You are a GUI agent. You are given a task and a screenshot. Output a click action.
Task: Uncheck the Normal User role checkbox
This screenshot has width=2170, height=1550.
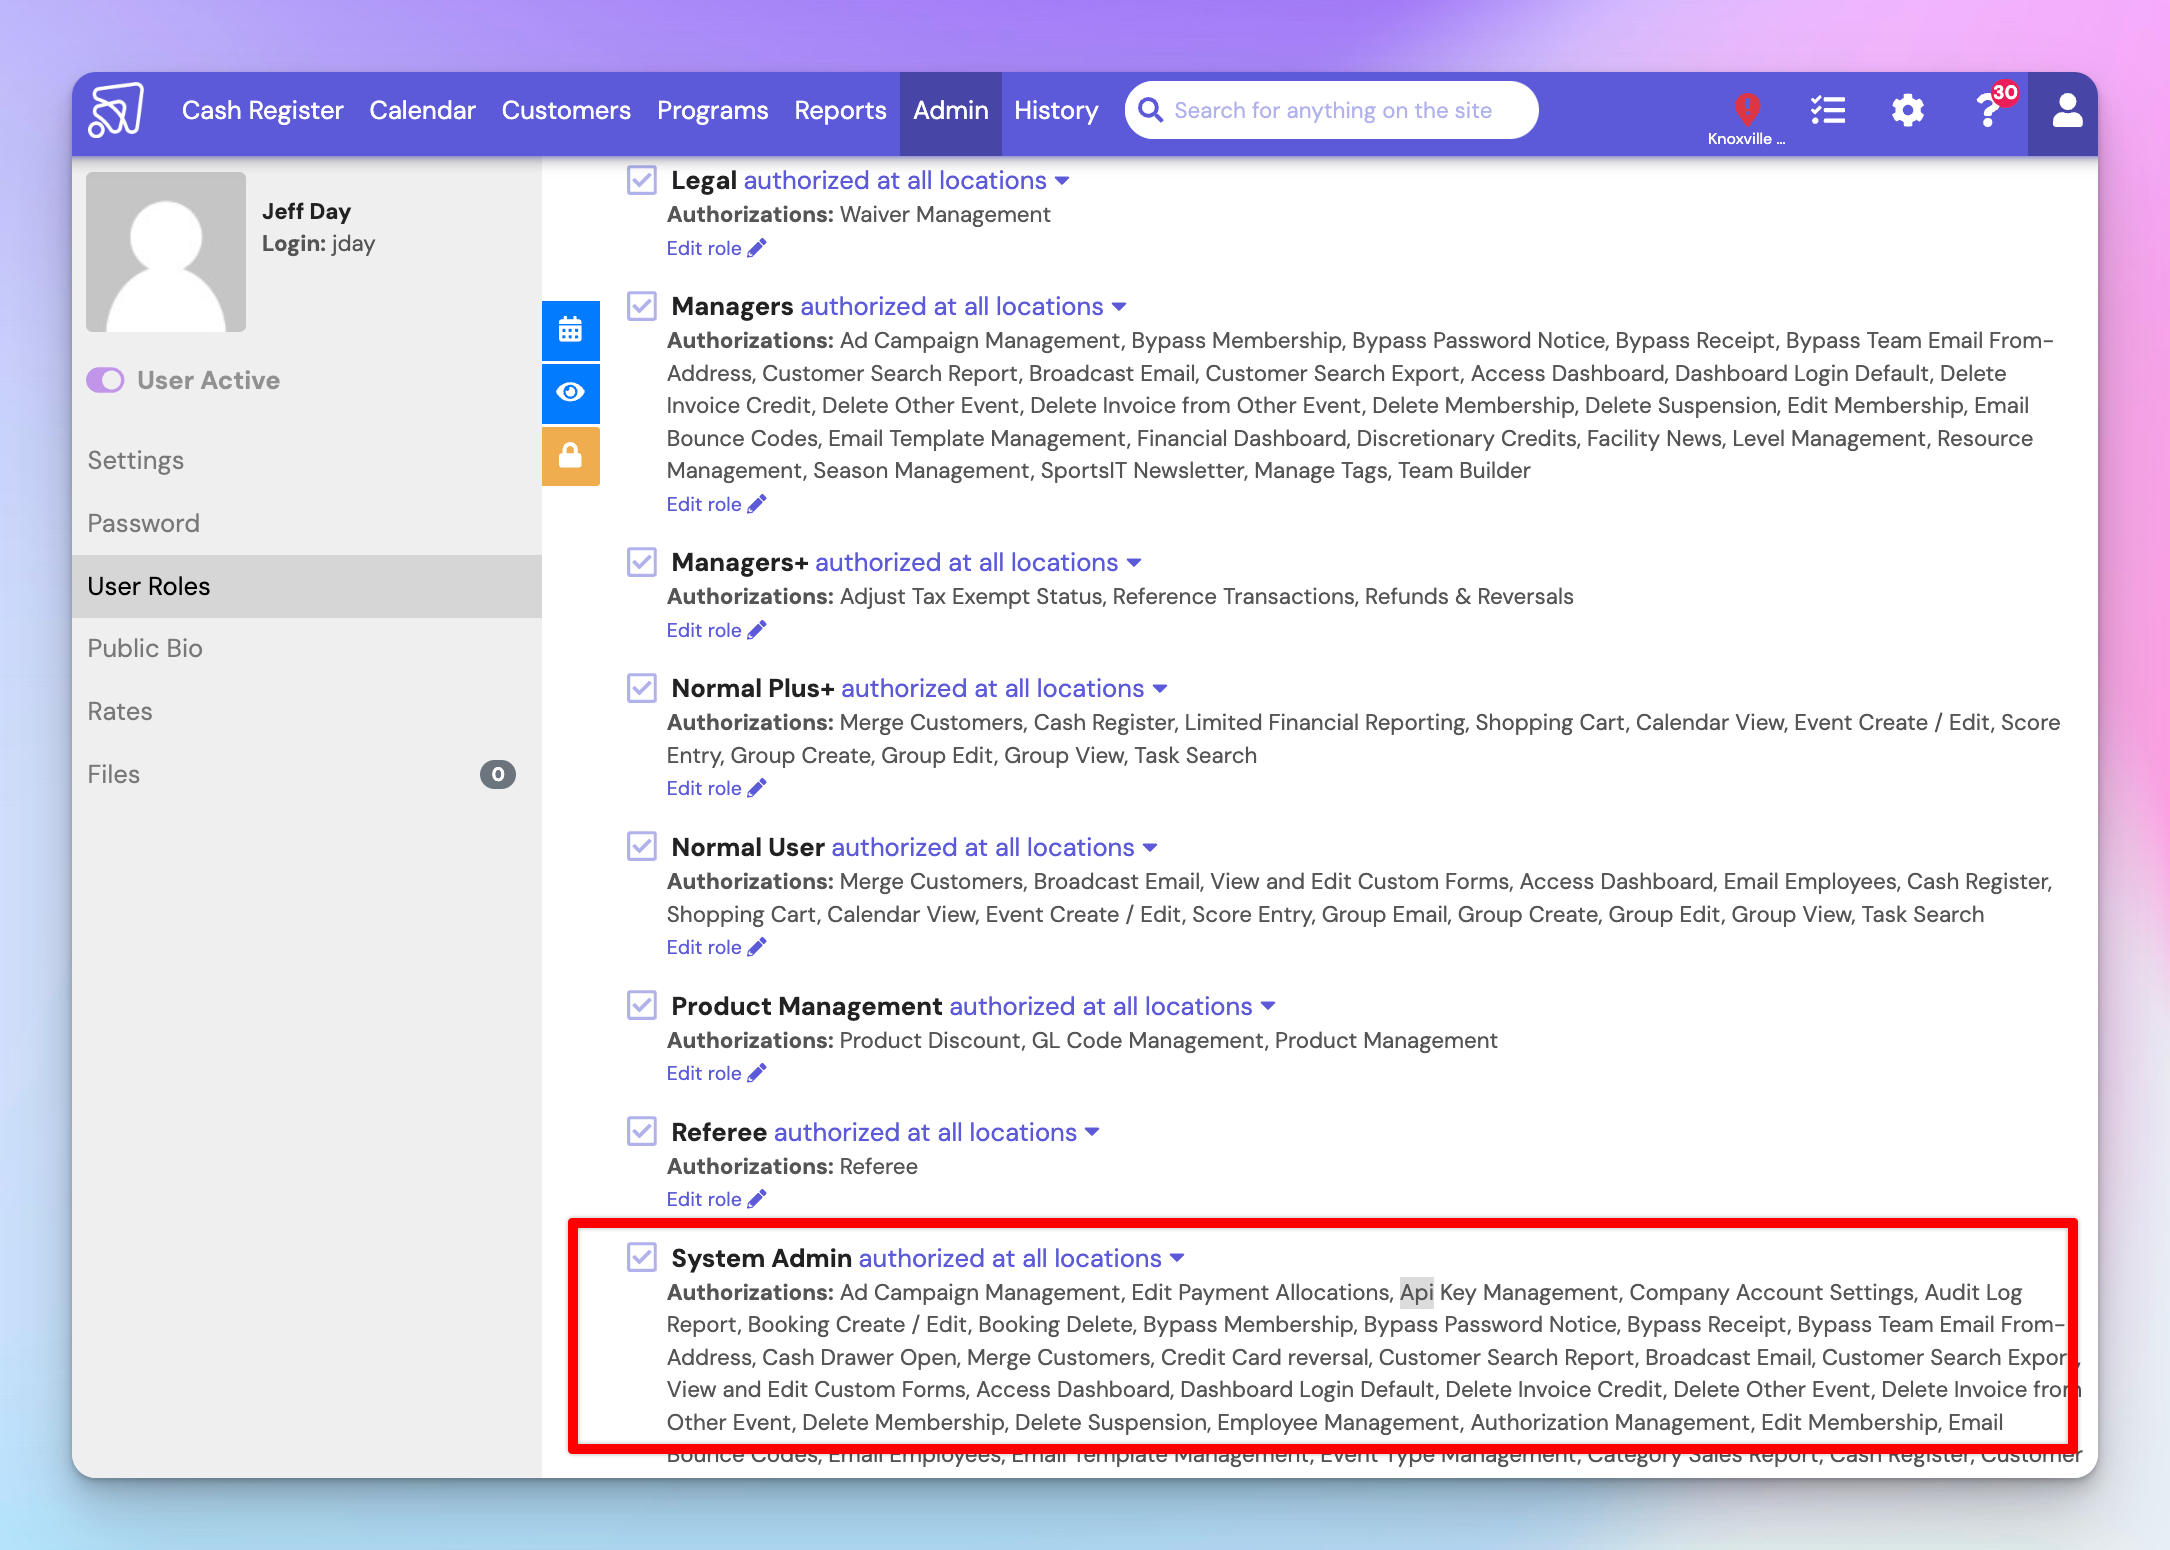(x=642, y=847)
